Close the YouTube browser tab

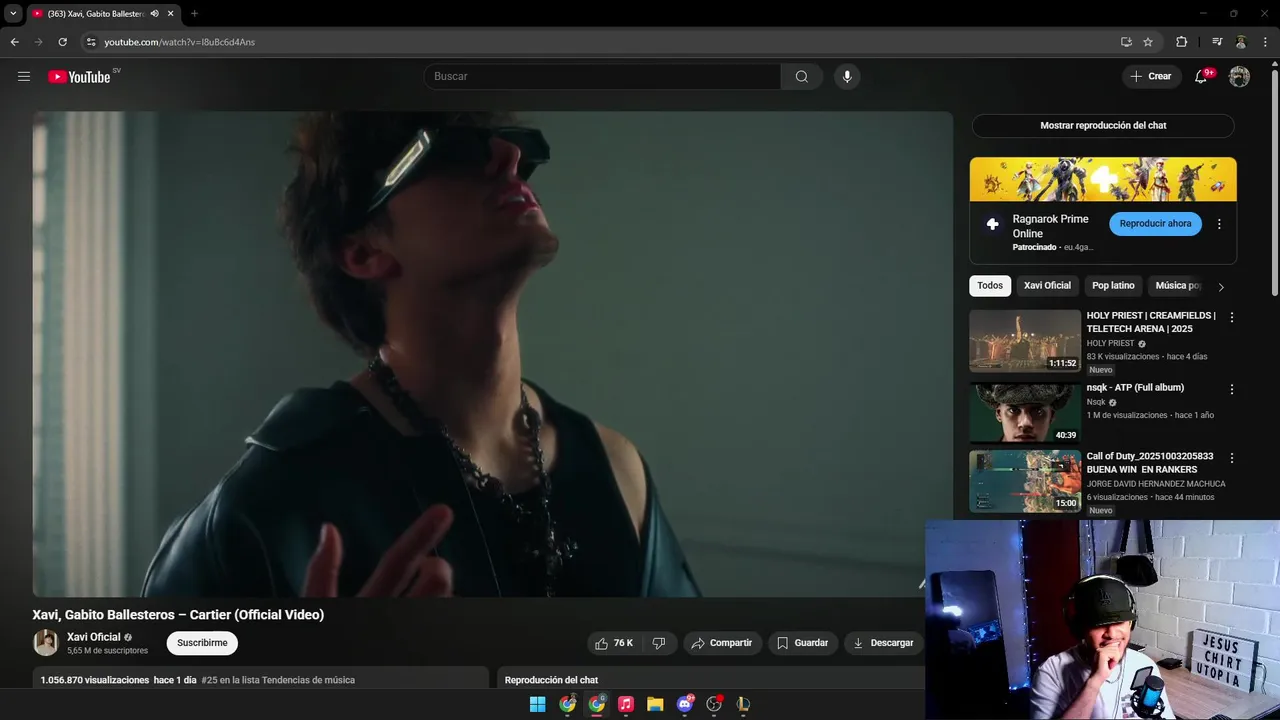(170, 14)
